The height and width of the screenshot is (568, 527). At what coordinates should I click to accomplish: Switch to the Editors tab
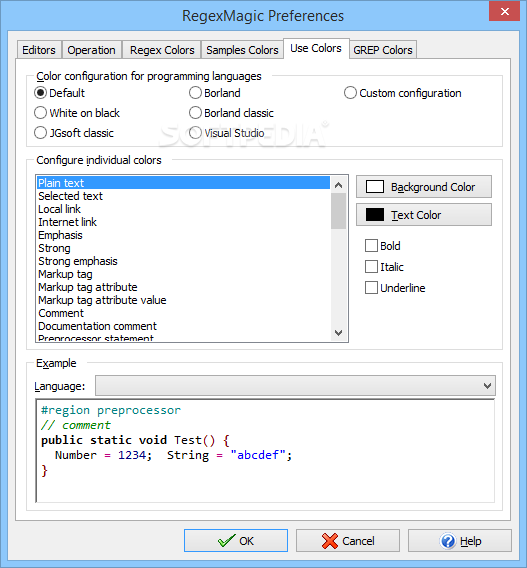point(39,50)
